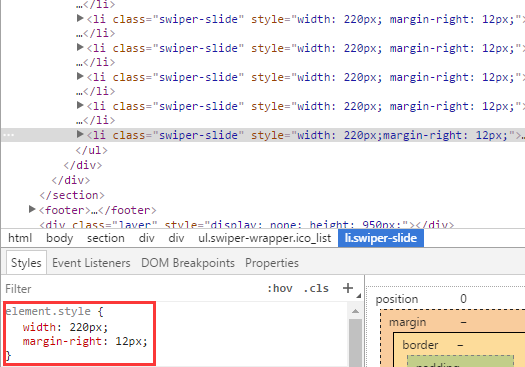Select ul.swiper-wrapper.ico_list breadcrumb
Image resolution: width=525 pixels, height=367 pixels.
(265, 238)
